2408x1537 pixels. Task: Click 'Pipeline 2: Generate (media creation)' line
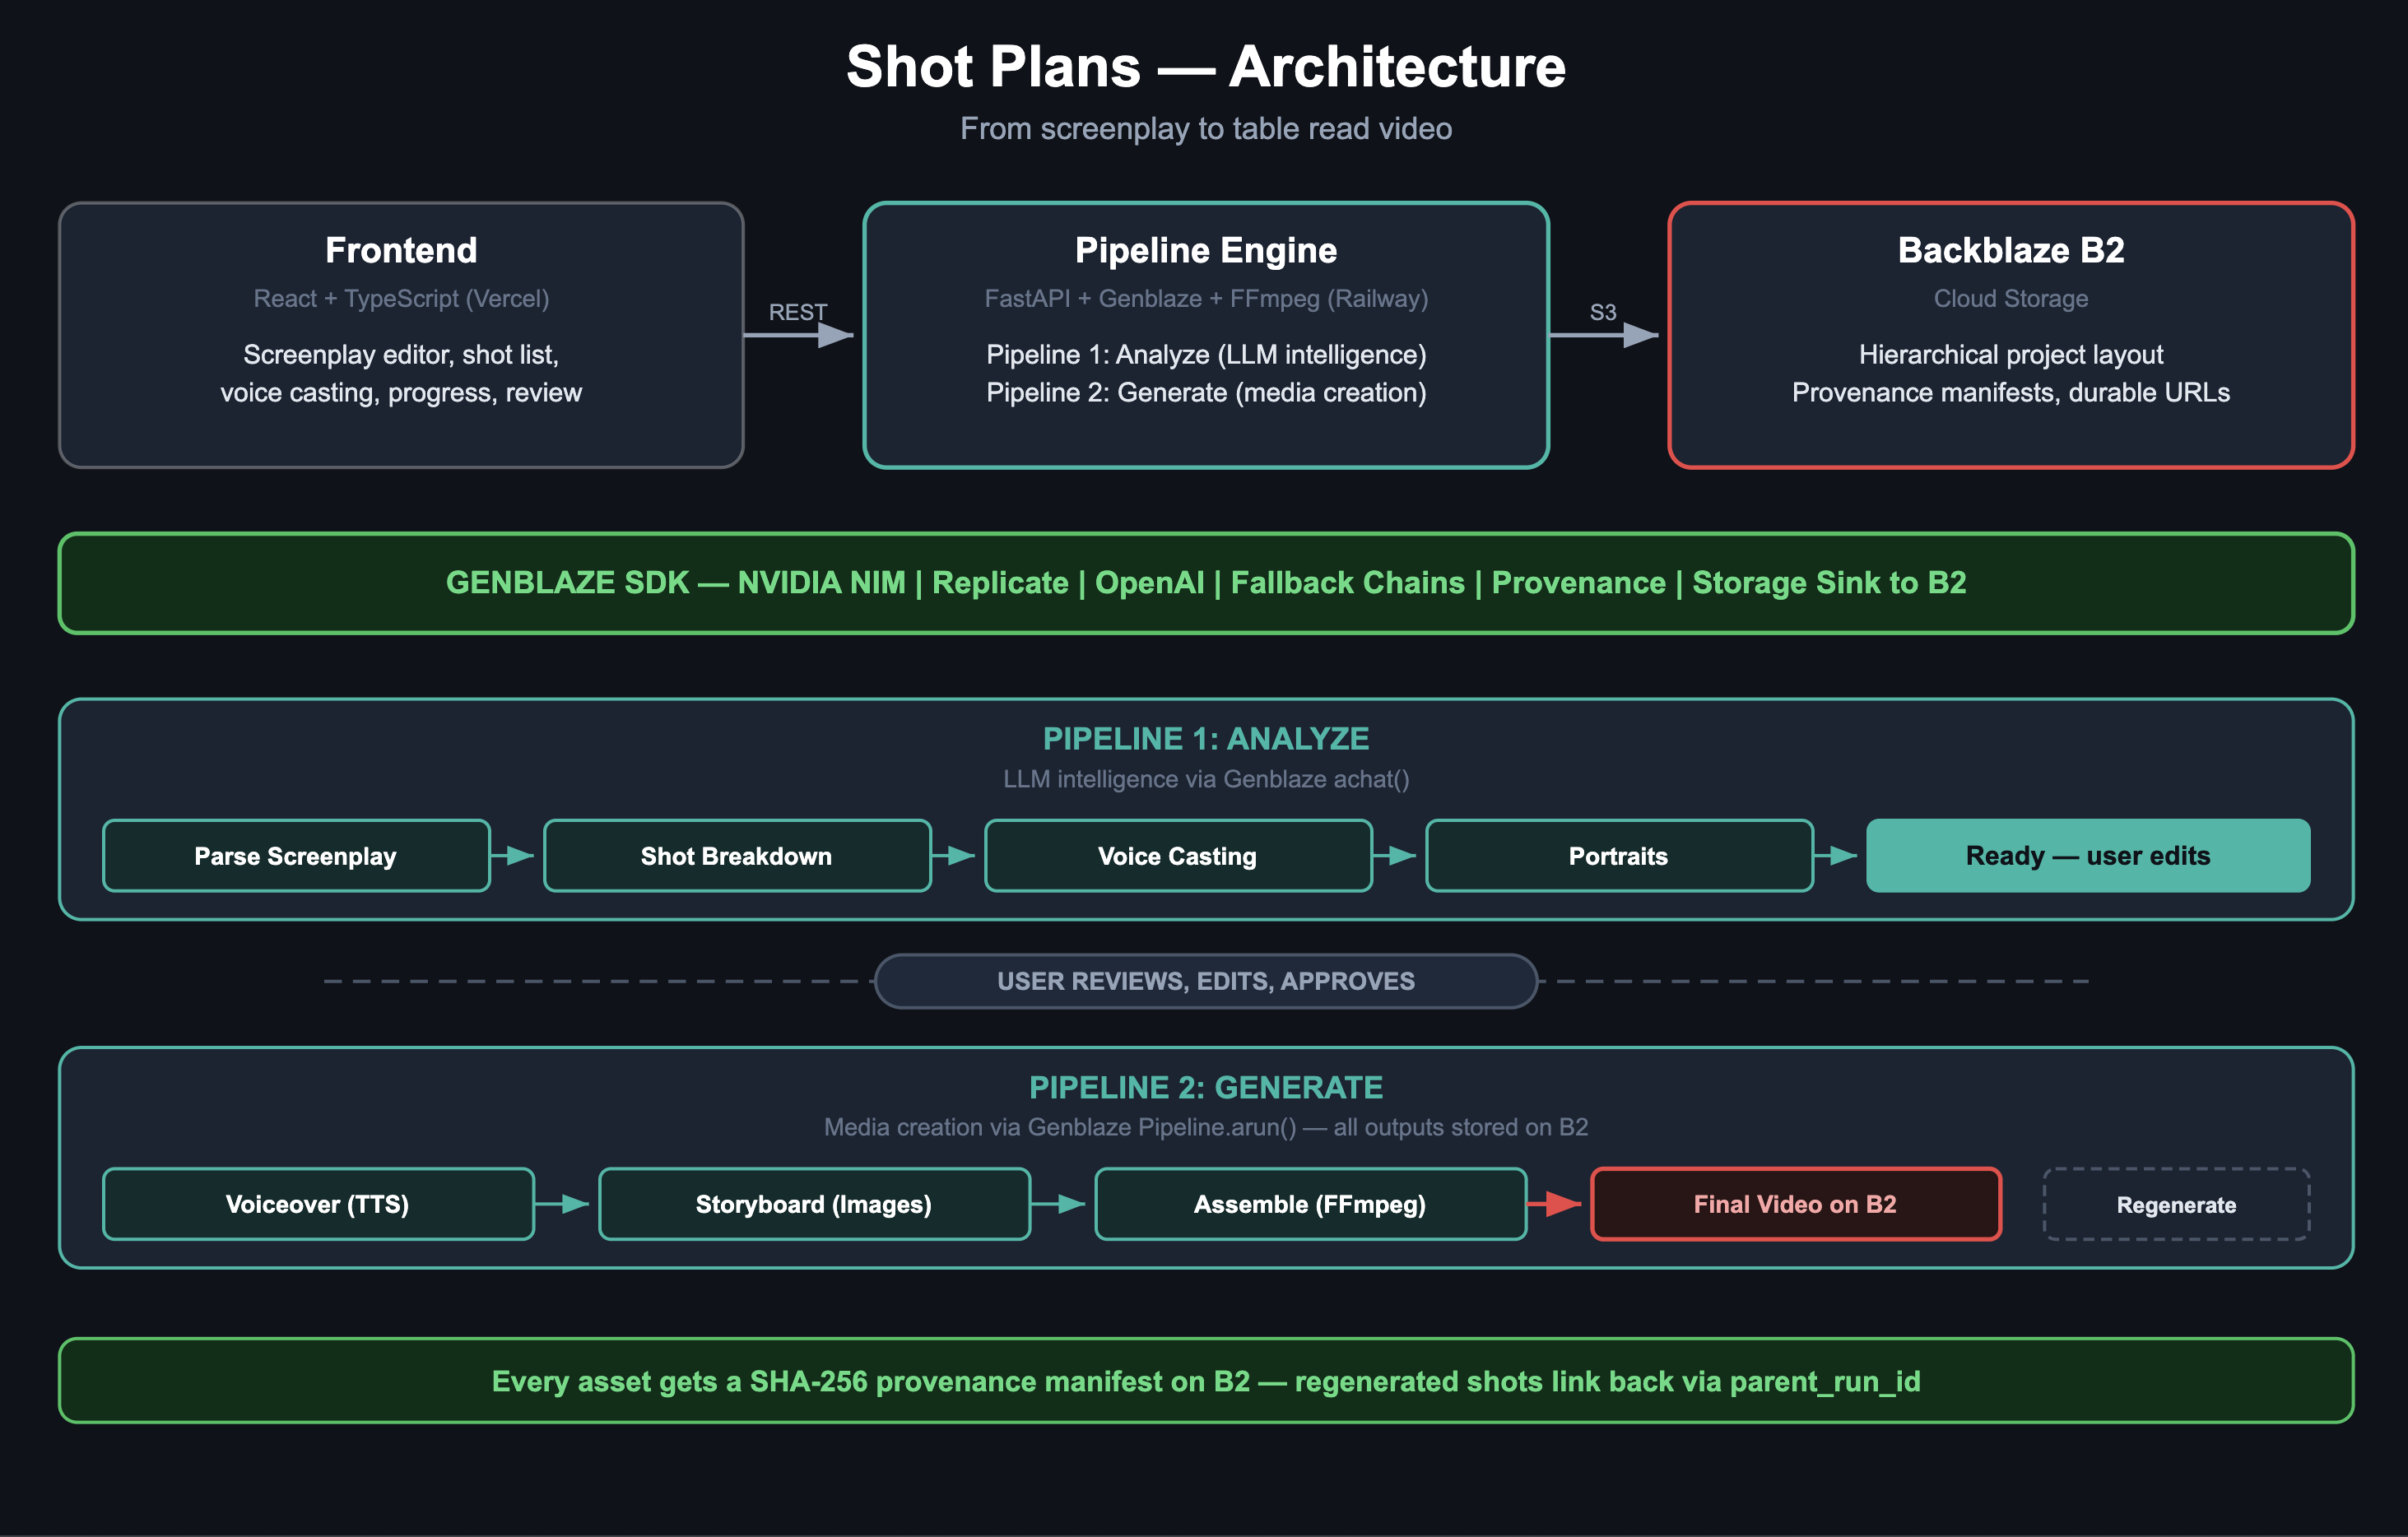(1206, 393)
